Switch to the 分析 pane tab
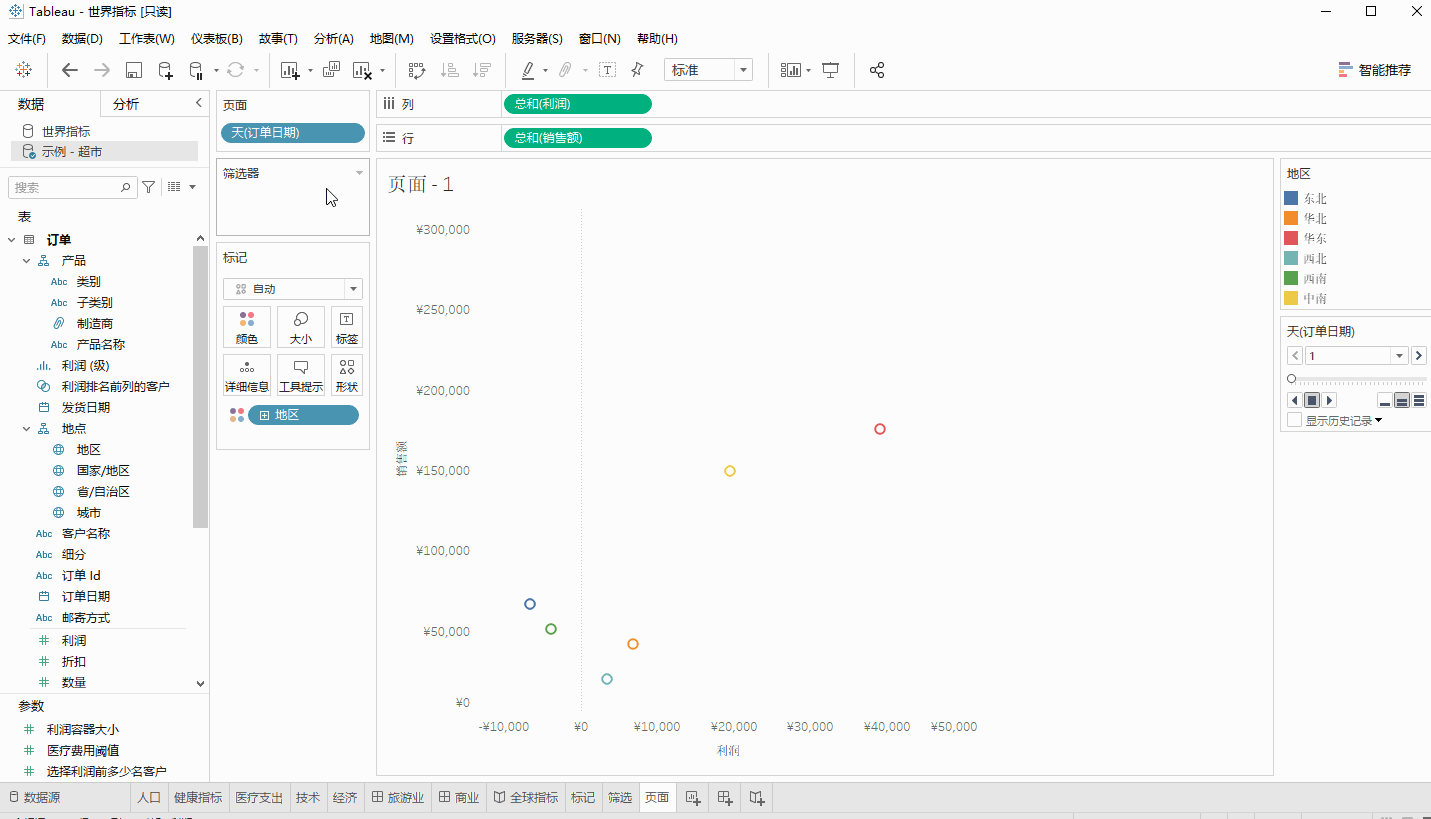This screenshot has width=1431, height=819. pyautogui.click(x=126, y=104)
